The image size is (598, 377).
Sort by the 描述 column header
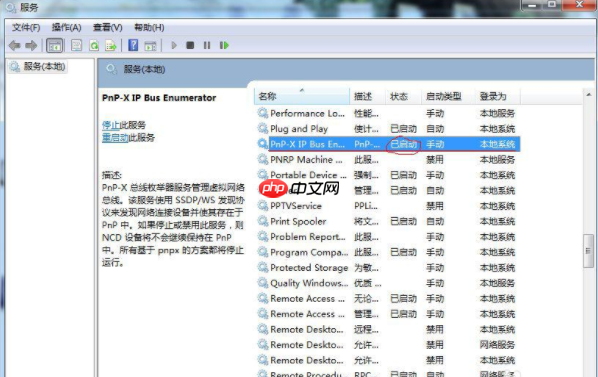367,96
